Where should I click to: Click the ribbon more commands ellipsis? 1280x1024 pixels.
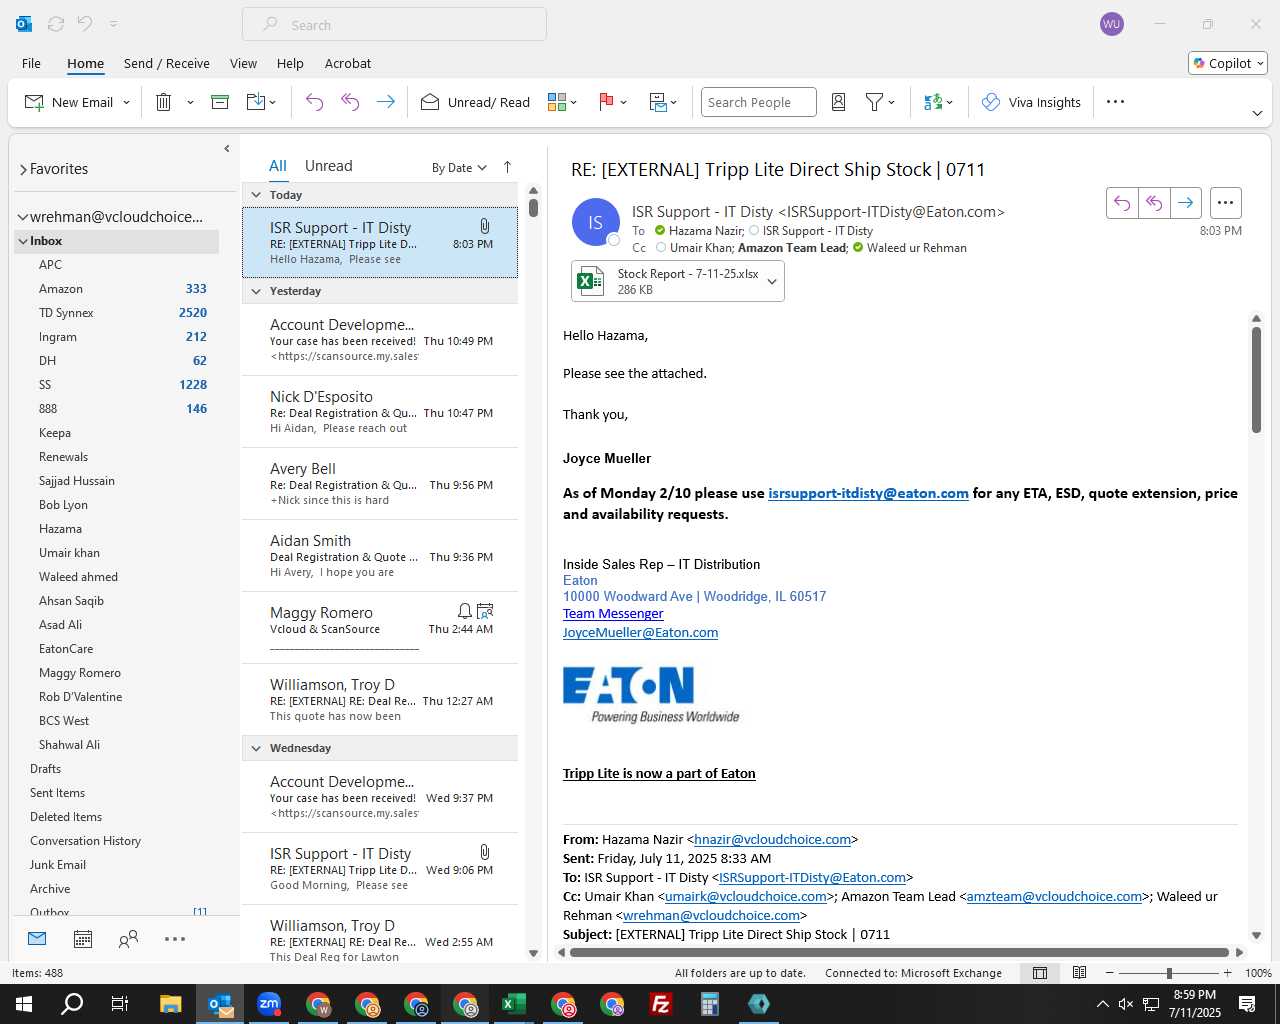tap(1115, 102)
